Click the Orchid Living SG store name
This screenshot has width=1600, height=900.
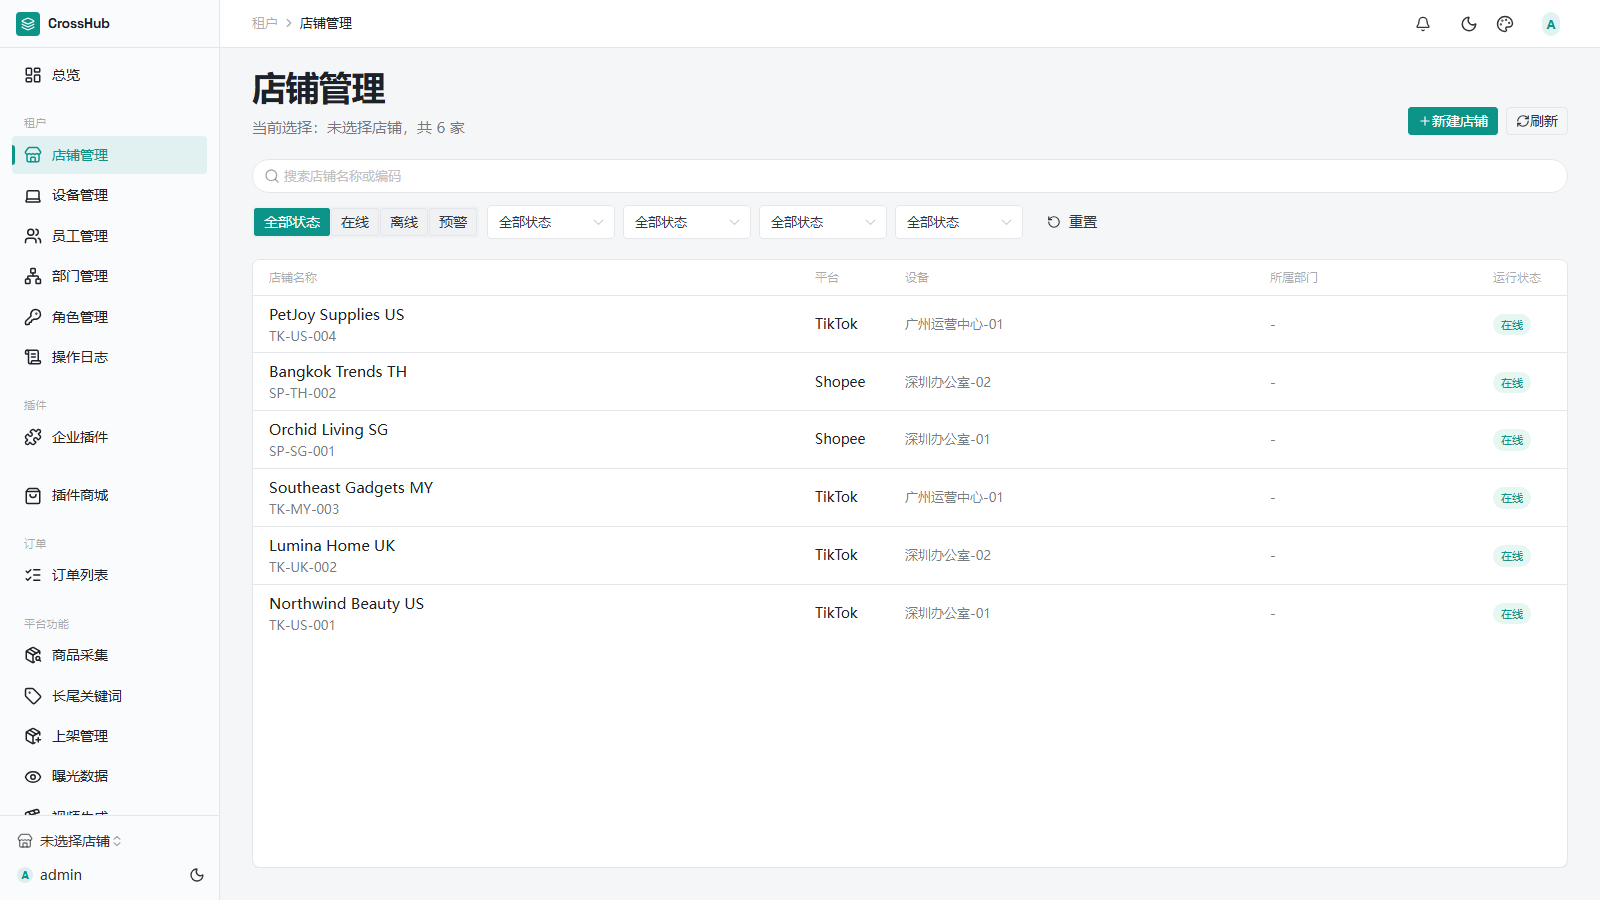(328, 430)
